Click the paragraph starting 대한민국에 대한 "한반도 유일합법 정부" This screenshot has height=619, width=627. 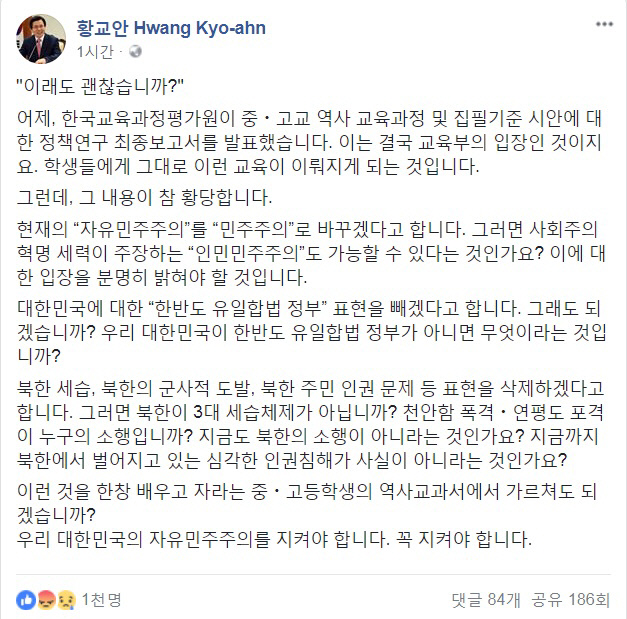(x=312, y=332)
